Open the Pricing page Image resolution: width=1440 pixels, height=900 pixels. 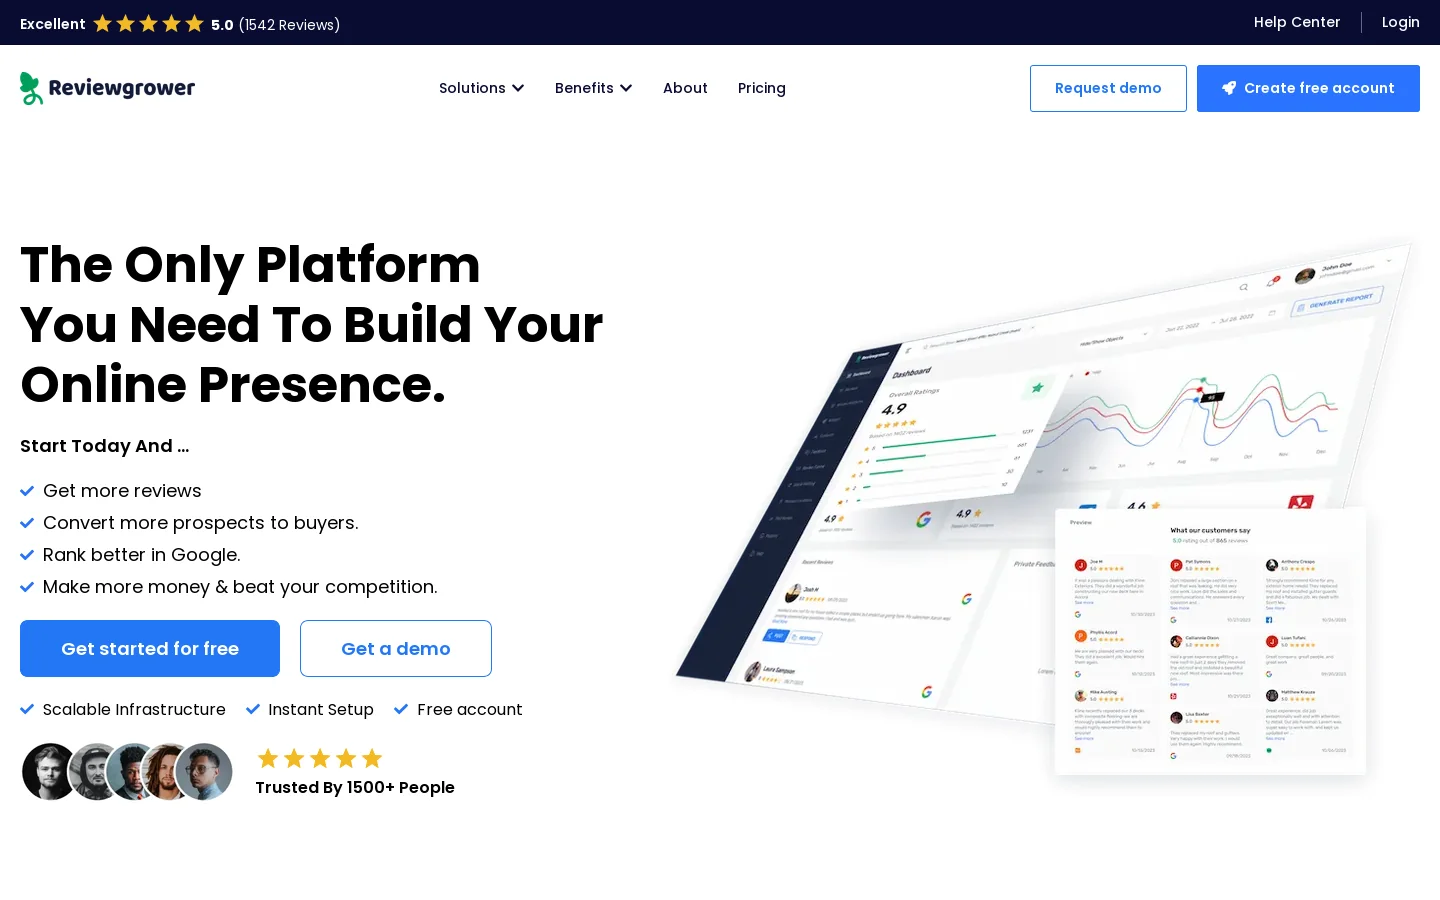(762, 88)
